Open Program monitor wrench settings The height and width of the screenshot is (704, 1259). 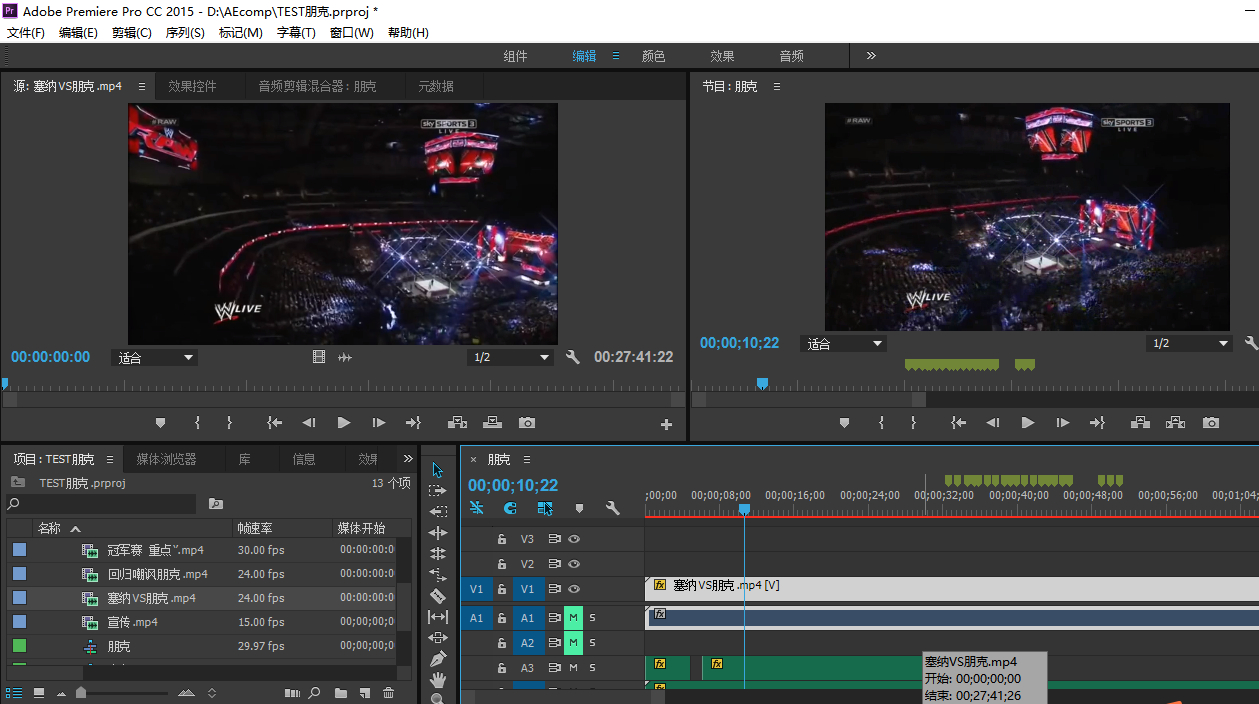pos(1251,343)
